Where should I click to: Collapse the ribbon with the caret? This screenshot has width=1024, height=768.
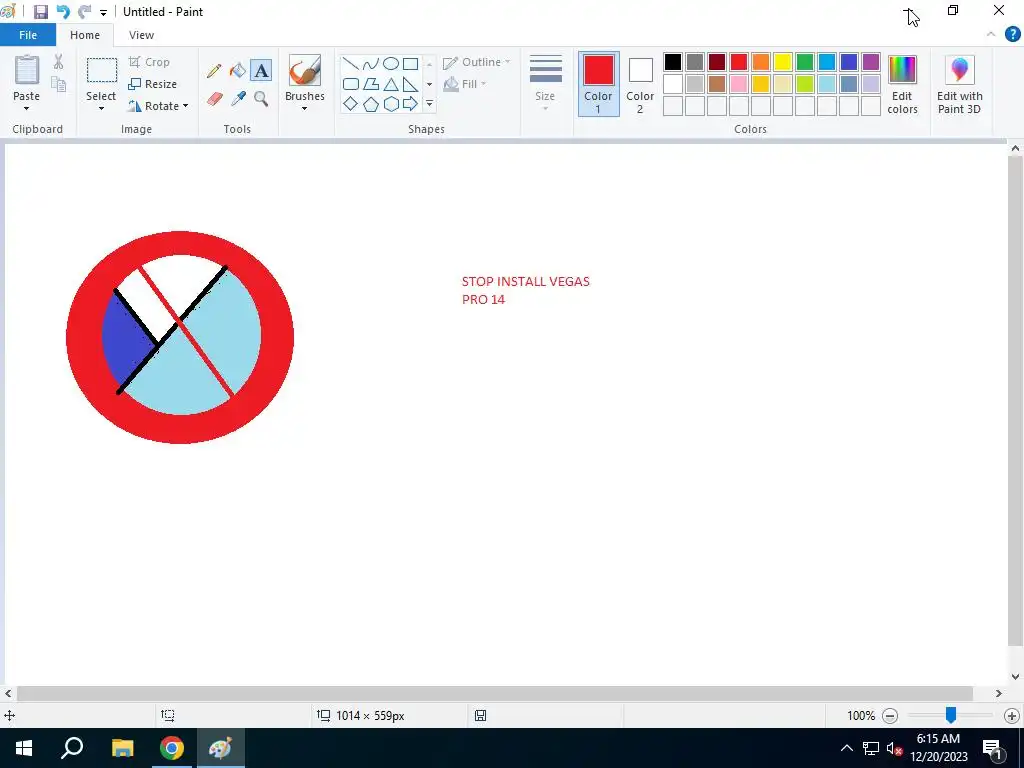coord(991,35)
